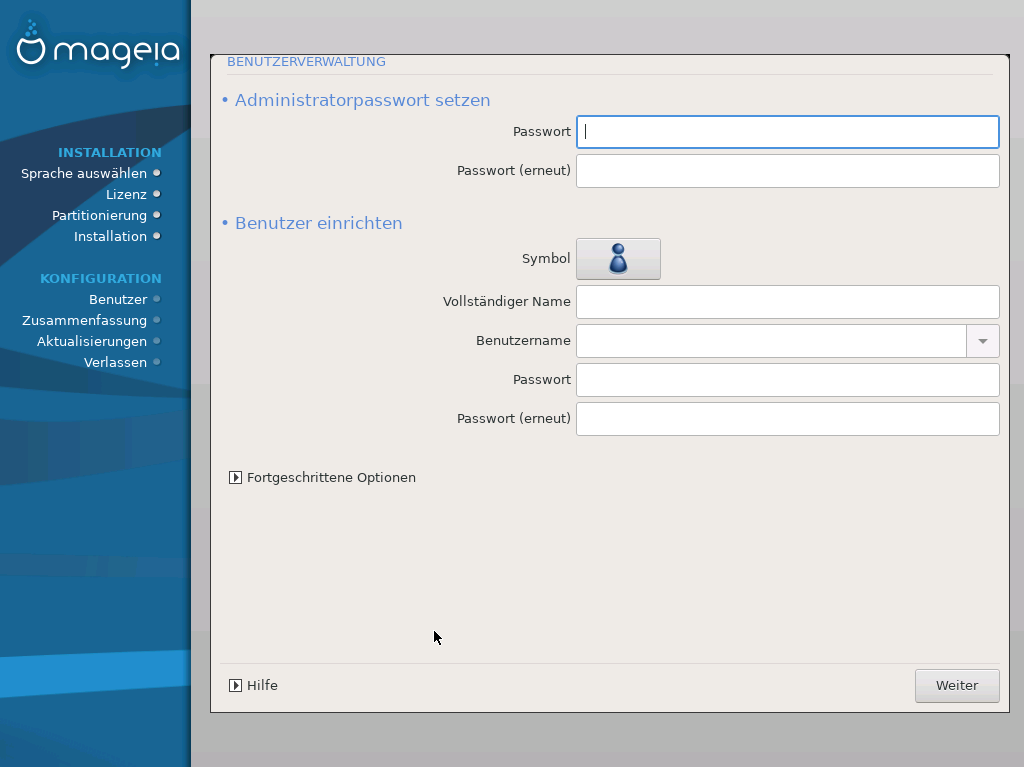Viewport: 1024px width, 767px height.
Task: Click Zusammenfassung step in sidebar
Action: click(x=84, y=321)
